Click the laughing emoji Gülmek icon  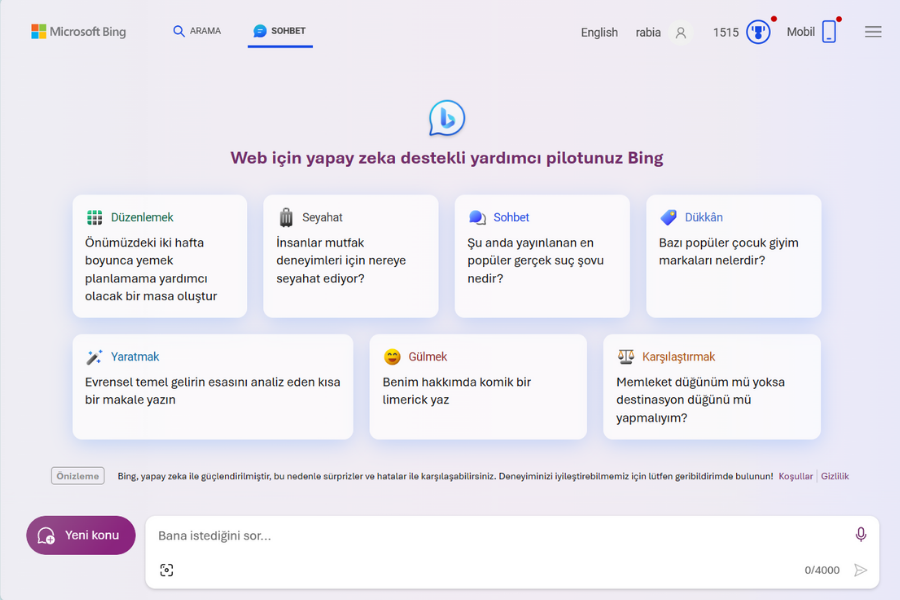392,357
